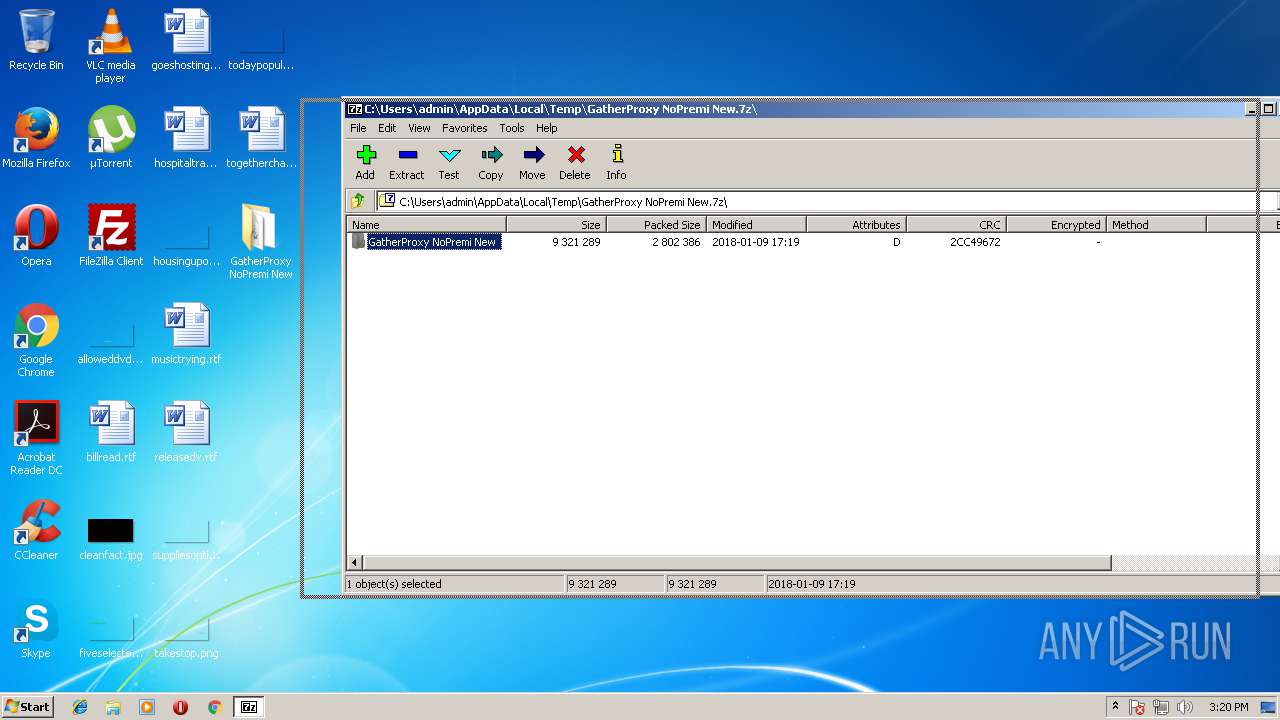Open the Tools menu
This screenshot has width=1280, height=720.
[x=512, y=128]
